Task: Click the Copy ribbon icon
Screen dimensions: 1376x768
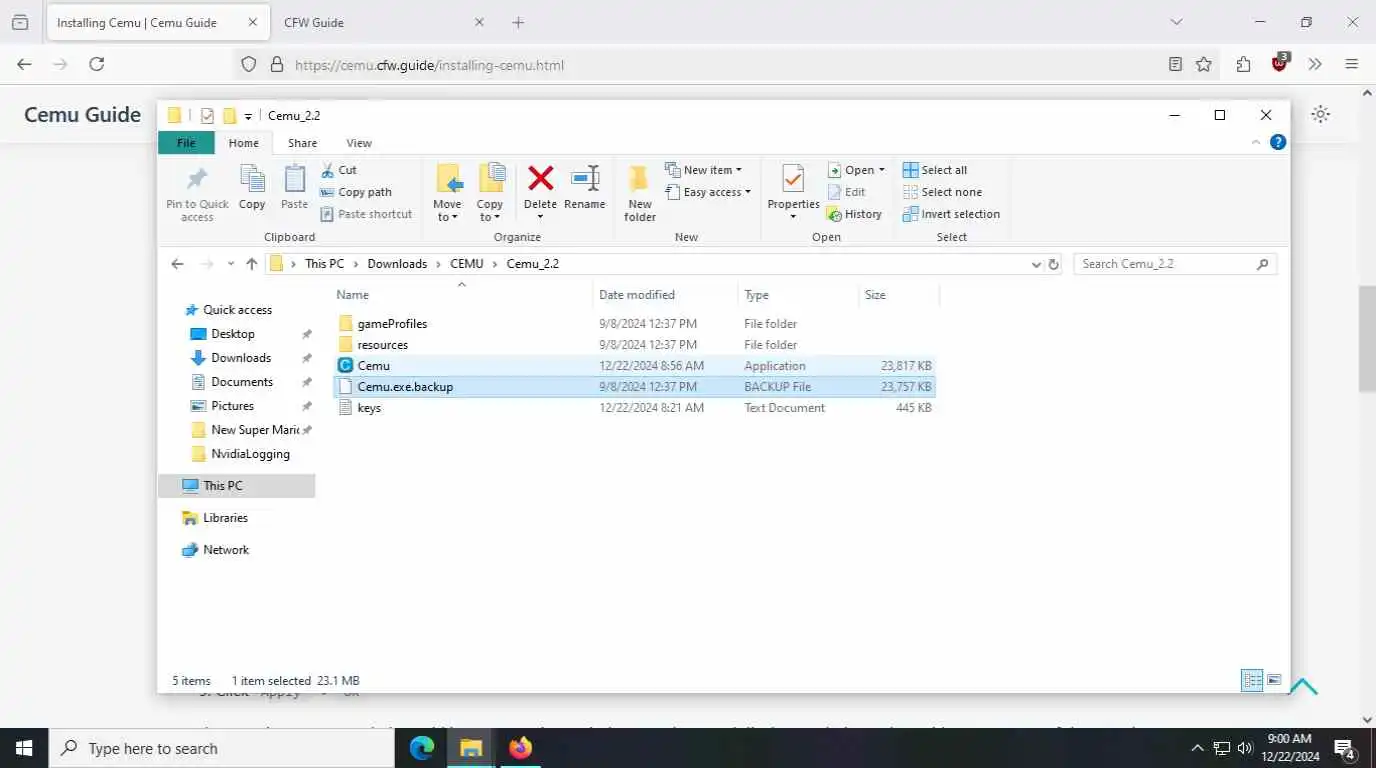Action: [252, 188]
